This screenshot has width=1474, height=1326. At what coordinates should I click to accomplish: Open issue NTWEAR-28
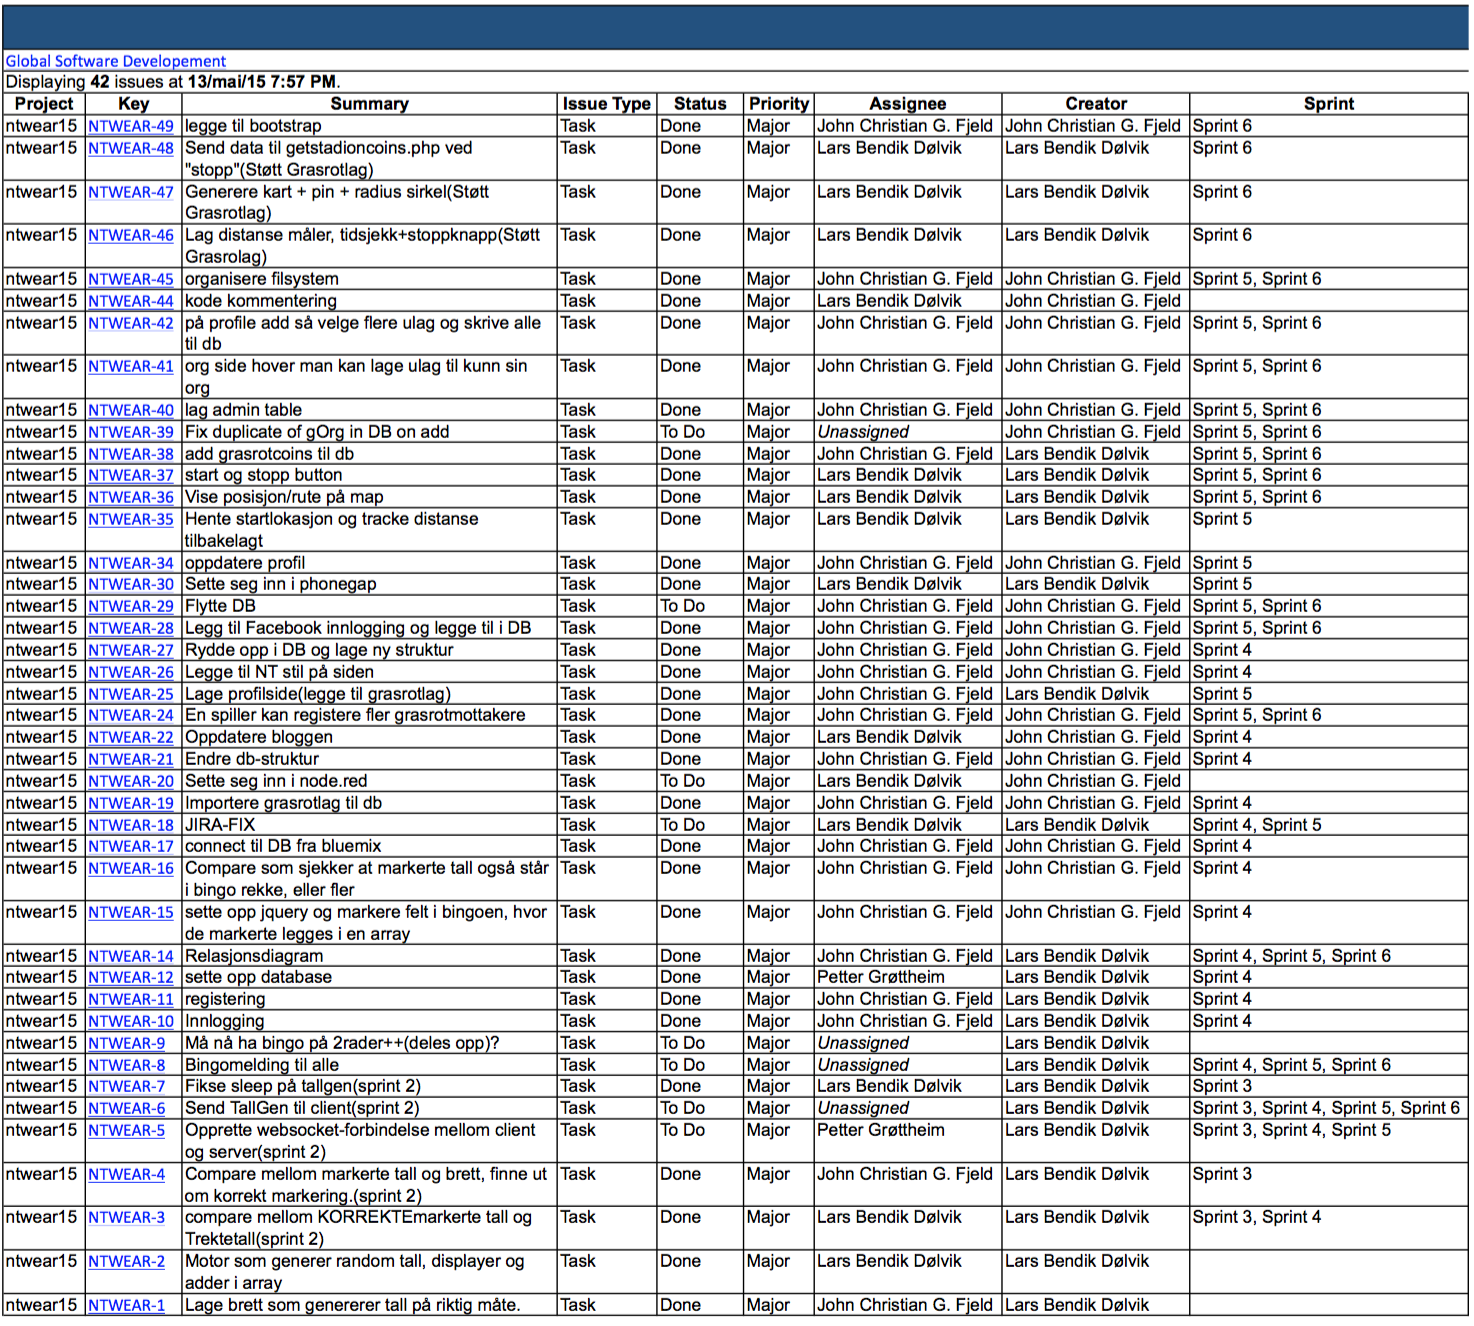[131, 628]
